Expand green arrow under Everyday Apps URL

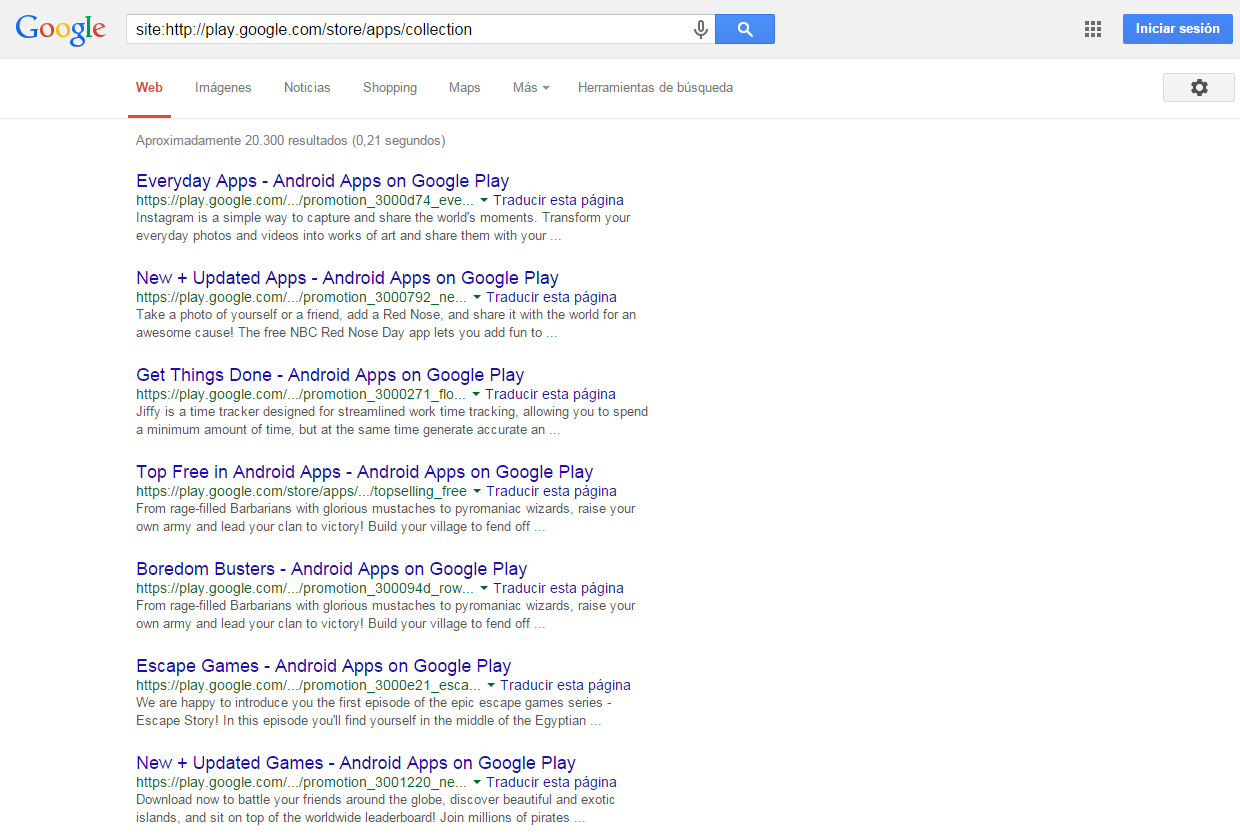click(484, 200)
